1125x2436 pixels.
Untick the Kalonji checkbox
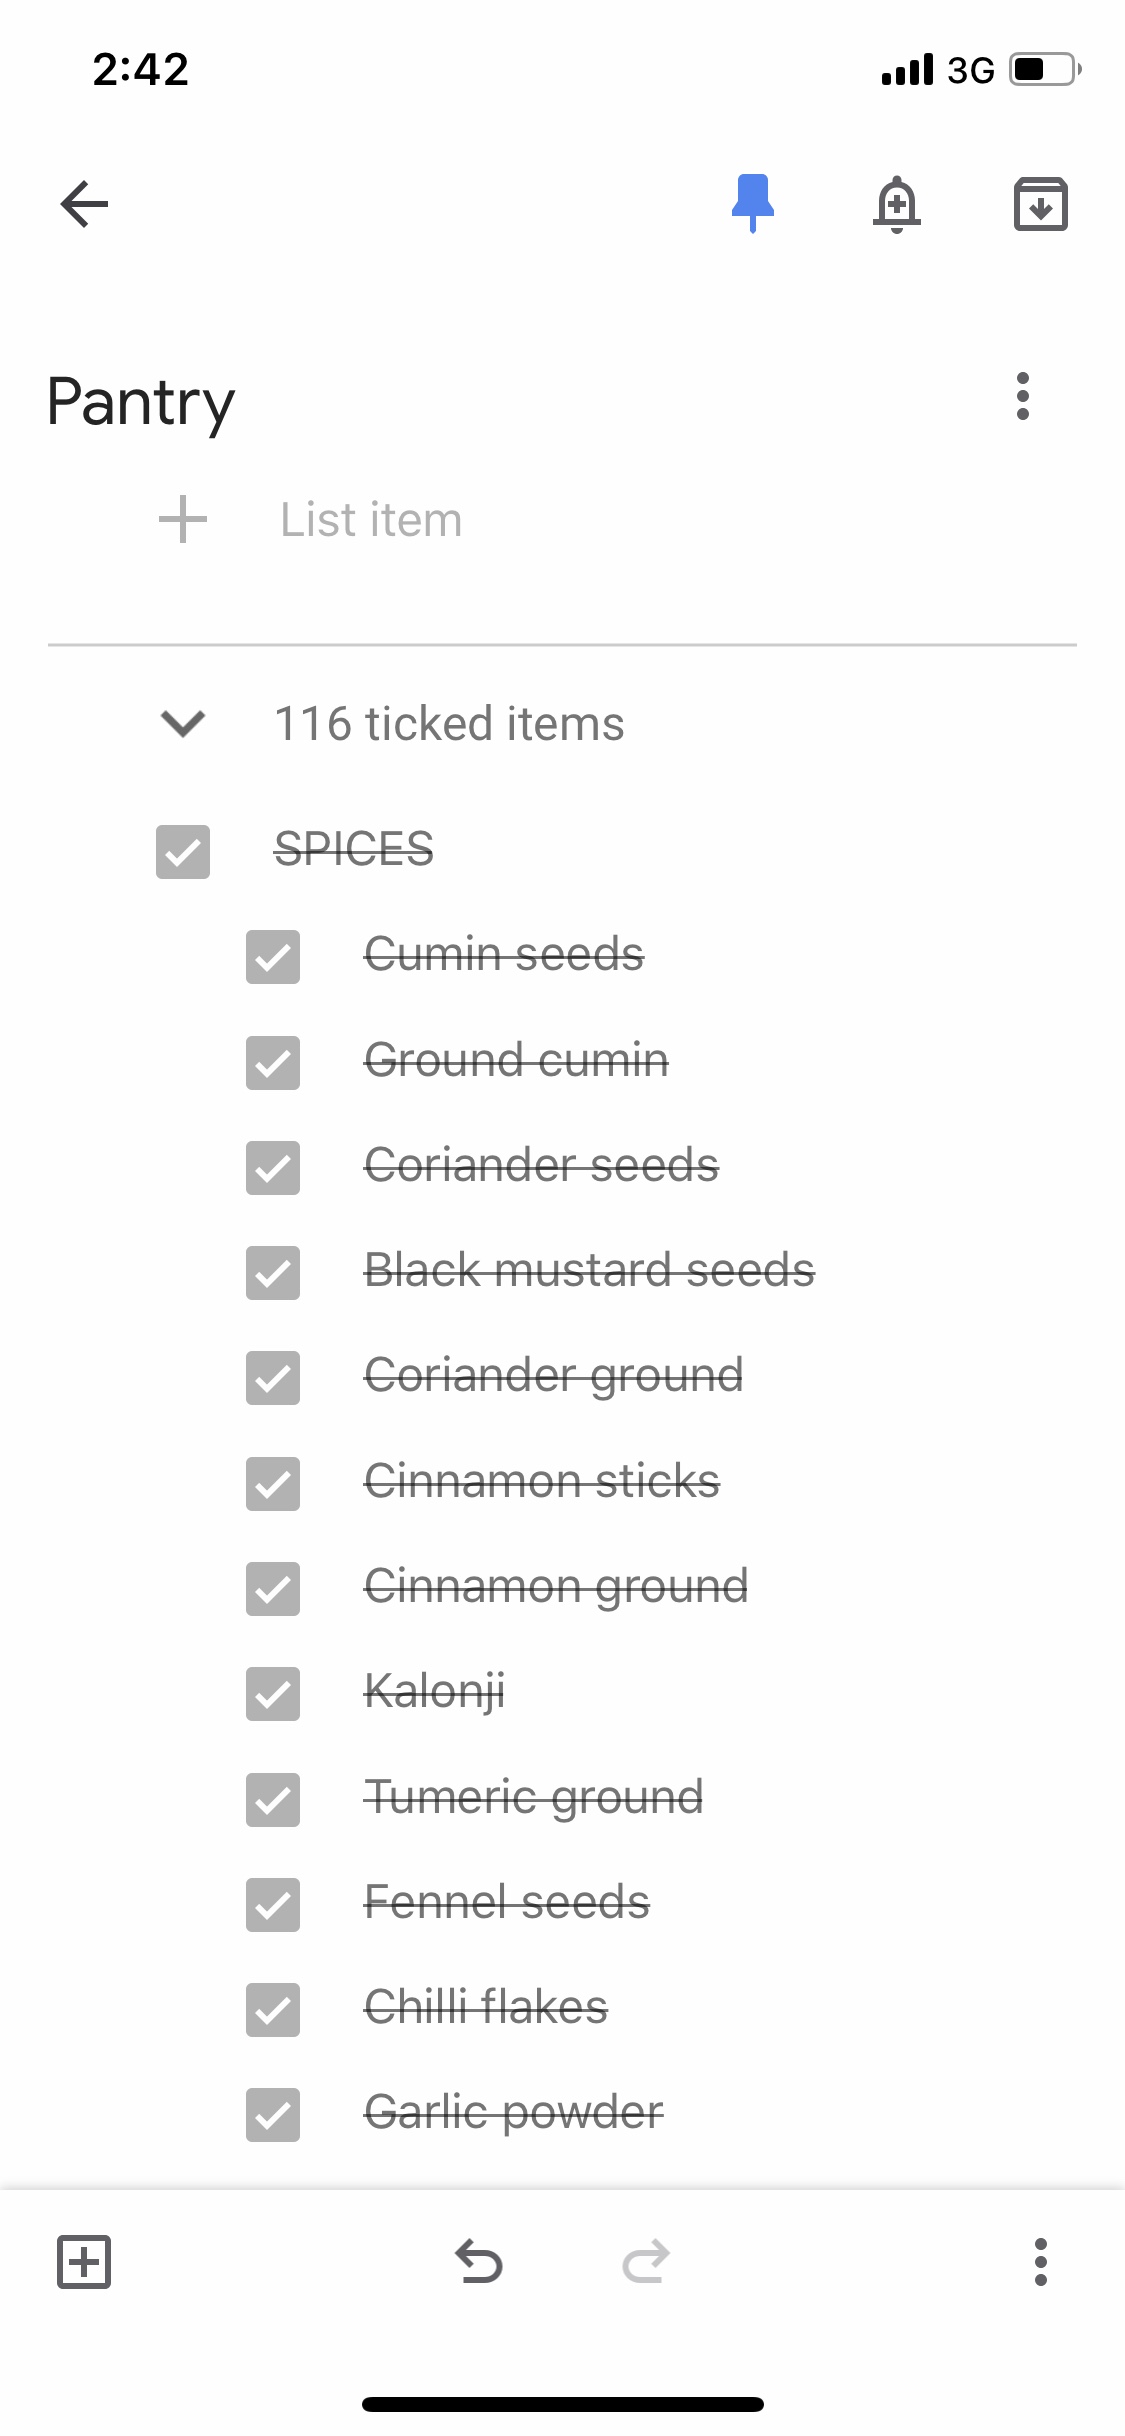pyautogui.click(x=273, y=1694)
